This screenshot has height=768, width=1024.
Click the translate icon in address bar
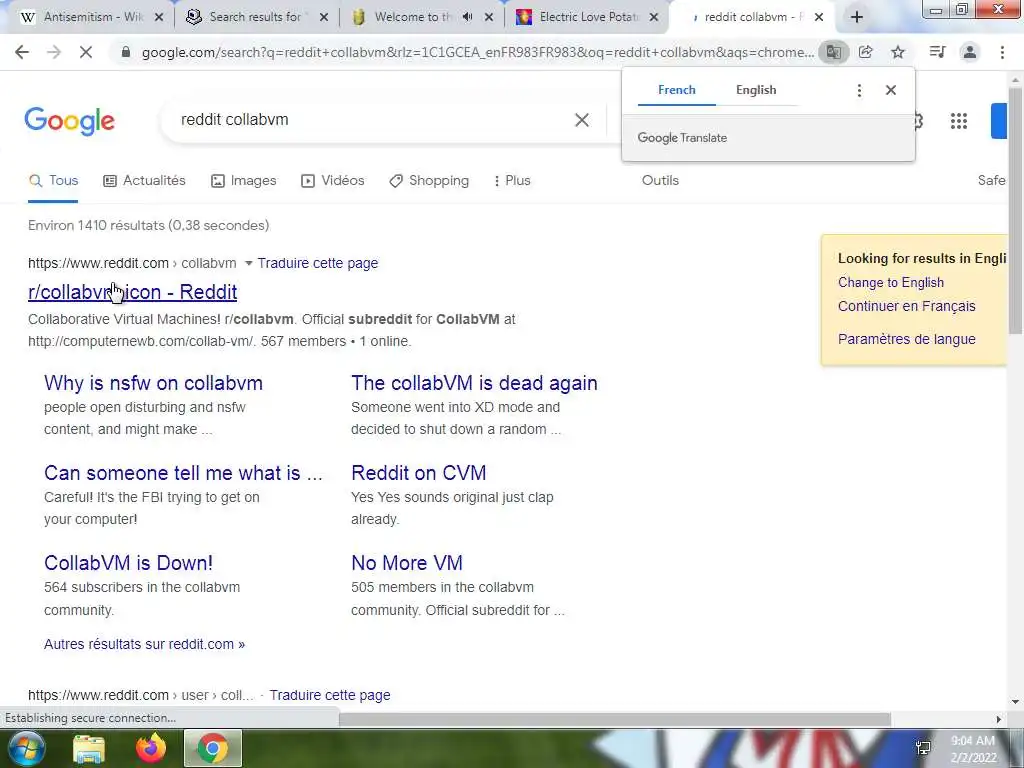(x=833, y=52)
